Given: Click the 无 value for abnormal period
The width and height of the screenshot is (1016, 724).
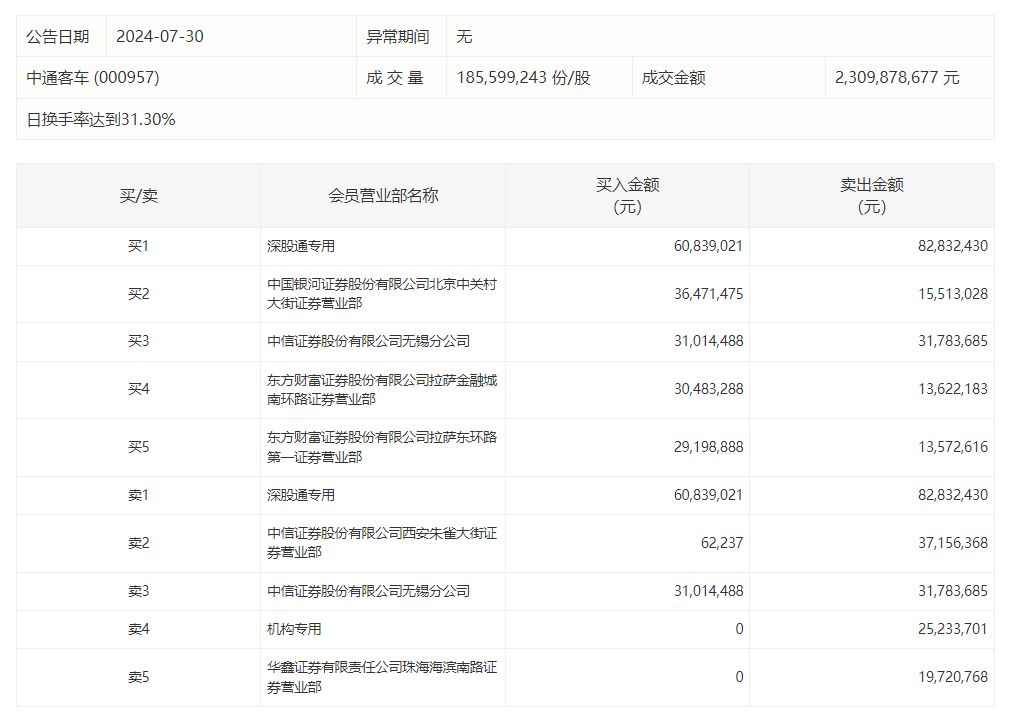Looking at the screenshot, I should pyautogui.click(x=464, y=36).
